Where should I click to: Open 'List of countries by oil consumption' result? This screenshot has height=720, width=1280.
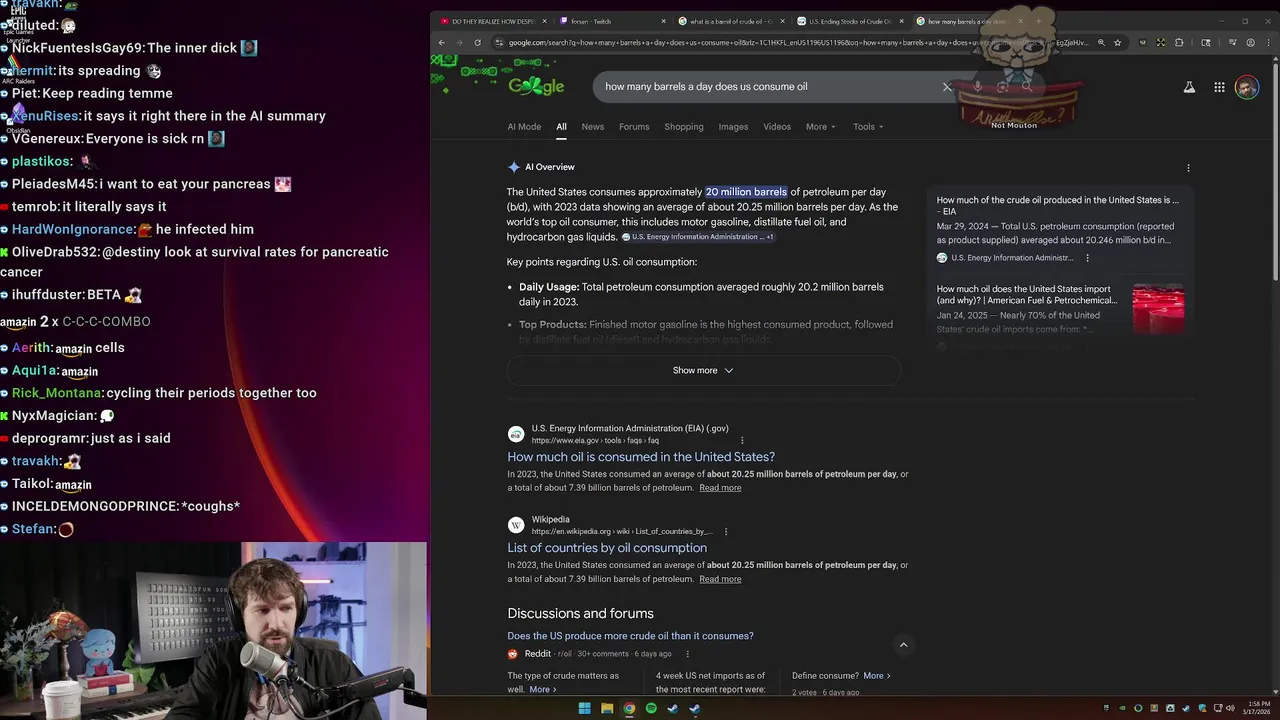pos(607,548)
